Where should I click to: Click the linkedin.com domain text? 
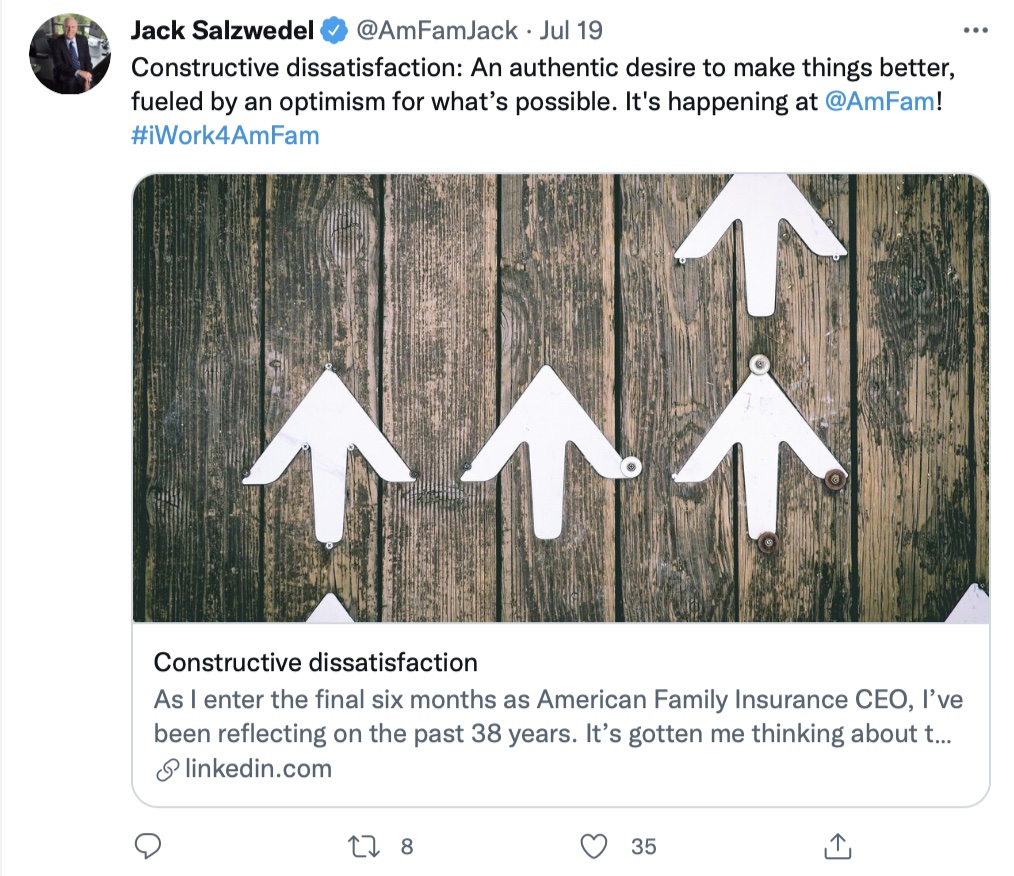[x=258, y=769]
